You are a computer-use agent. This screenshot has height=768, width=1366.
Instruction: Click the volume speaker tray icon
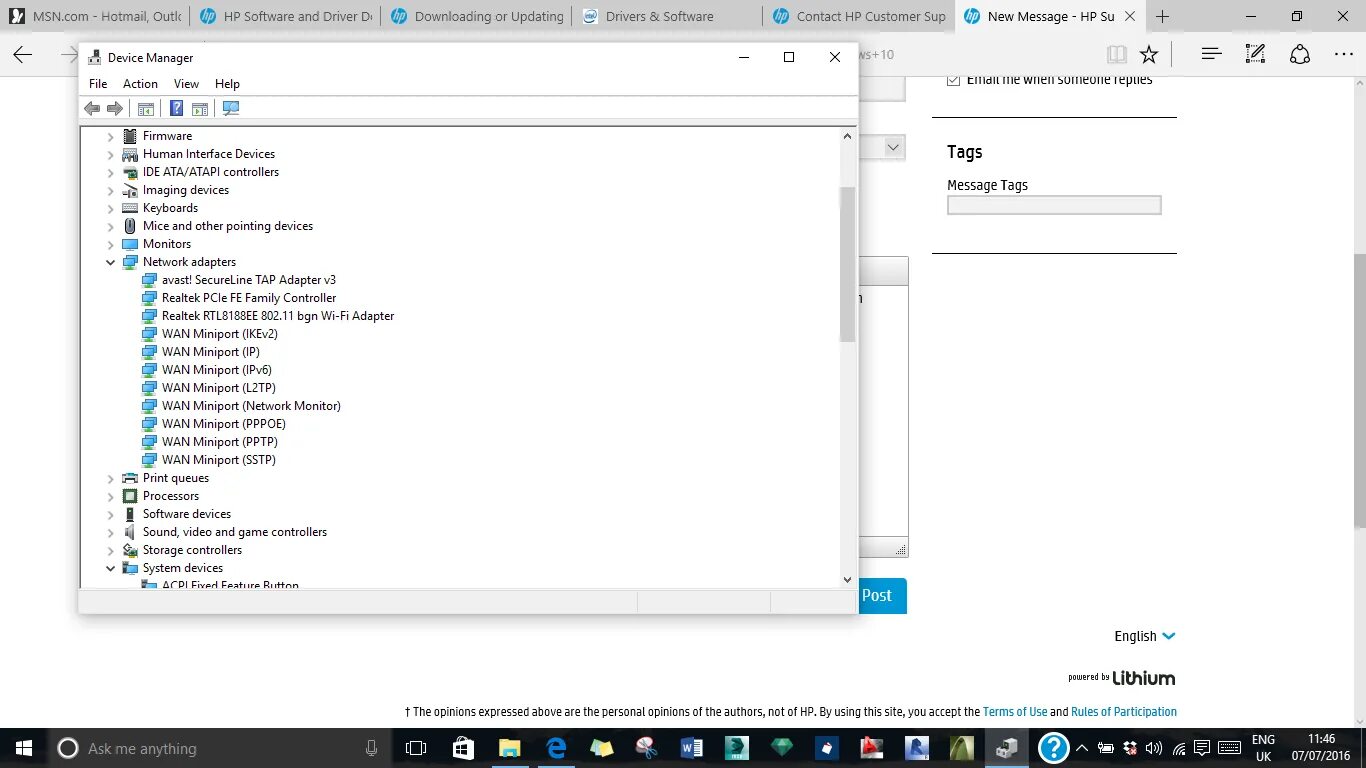pos(1154,748)
